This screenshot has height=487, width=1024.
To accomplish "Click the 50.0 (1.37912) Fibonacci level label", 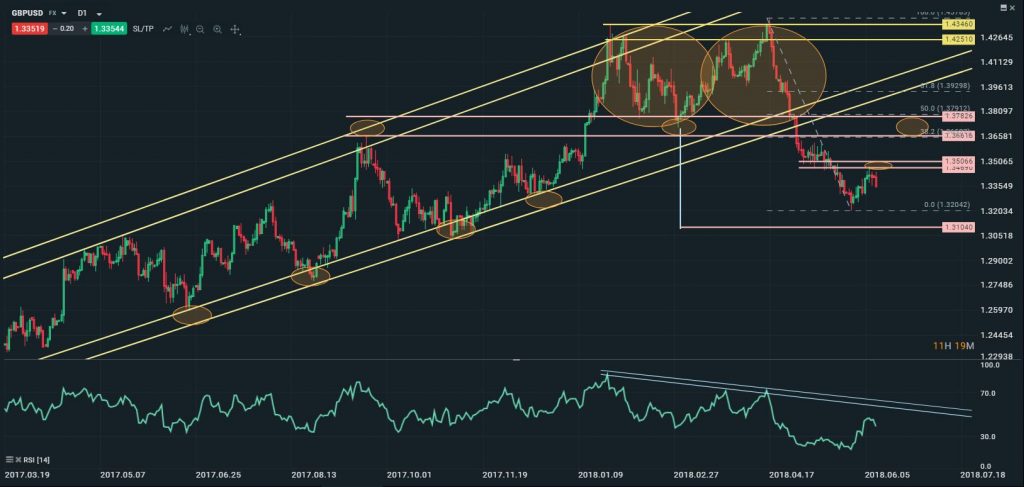I will (945, 108).
